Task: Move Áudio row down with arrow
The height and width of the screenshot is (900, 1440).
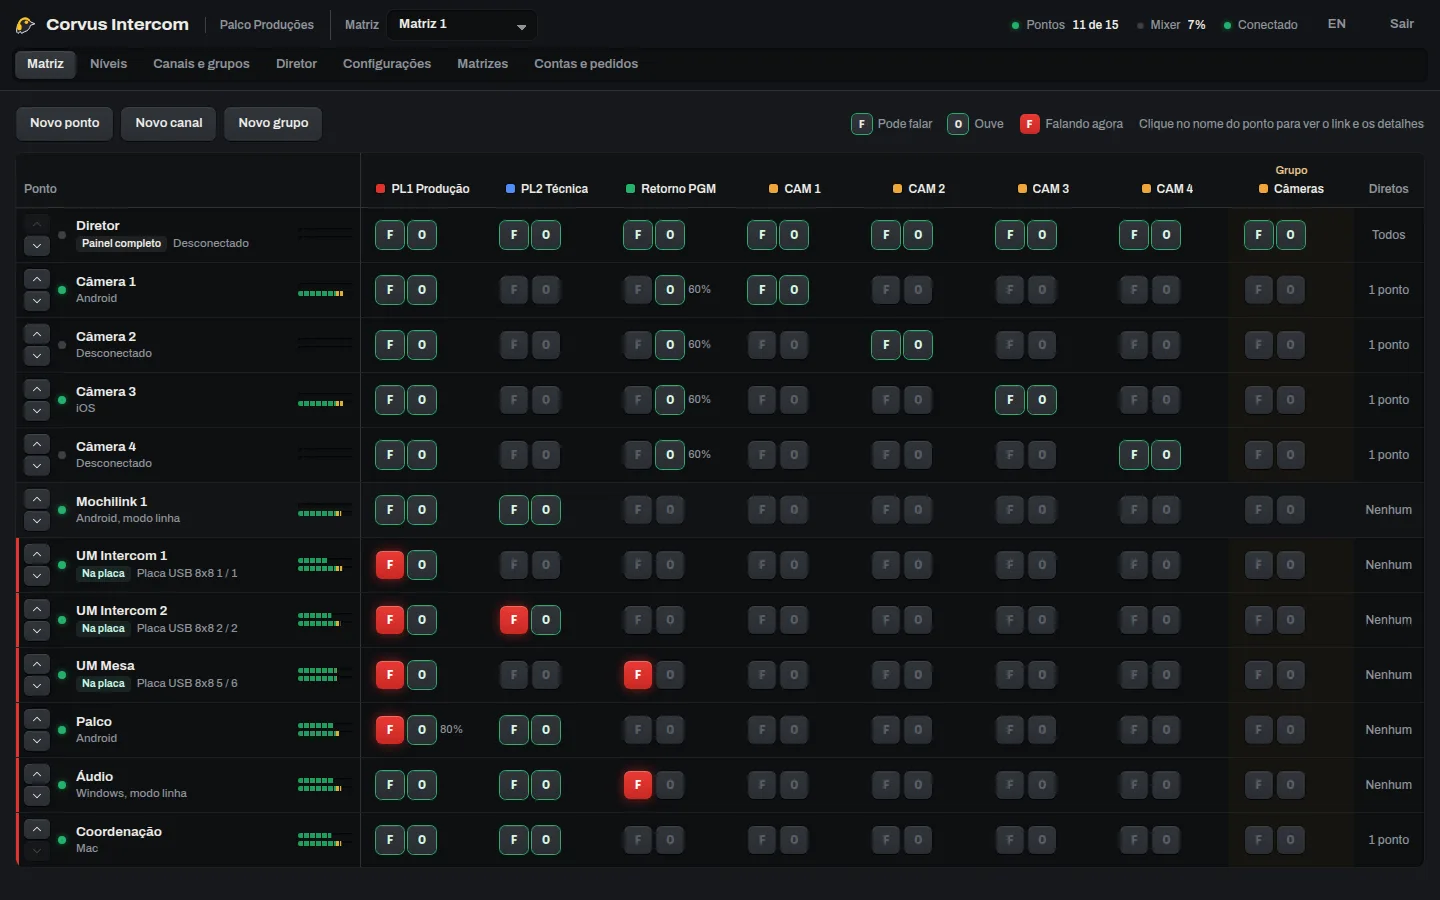Action: [36, 796]
